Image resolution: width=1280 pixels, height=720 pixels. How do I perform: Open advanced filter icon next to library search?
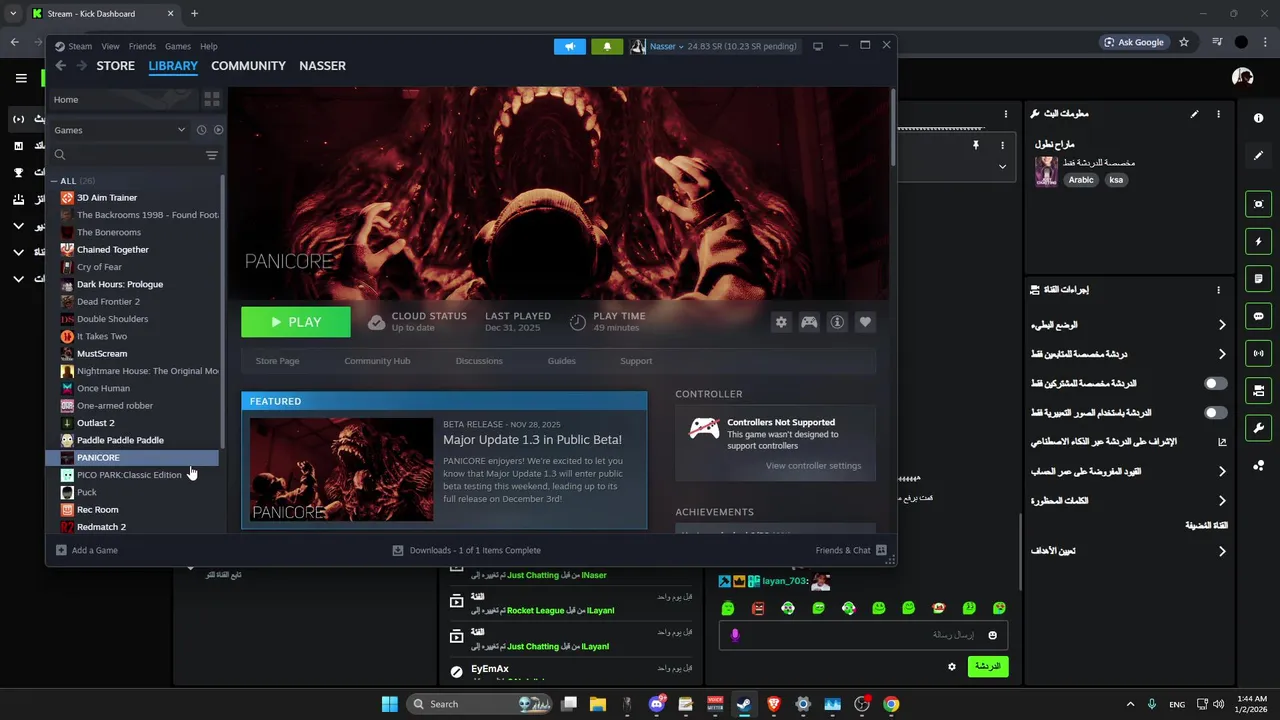(211, 155)
